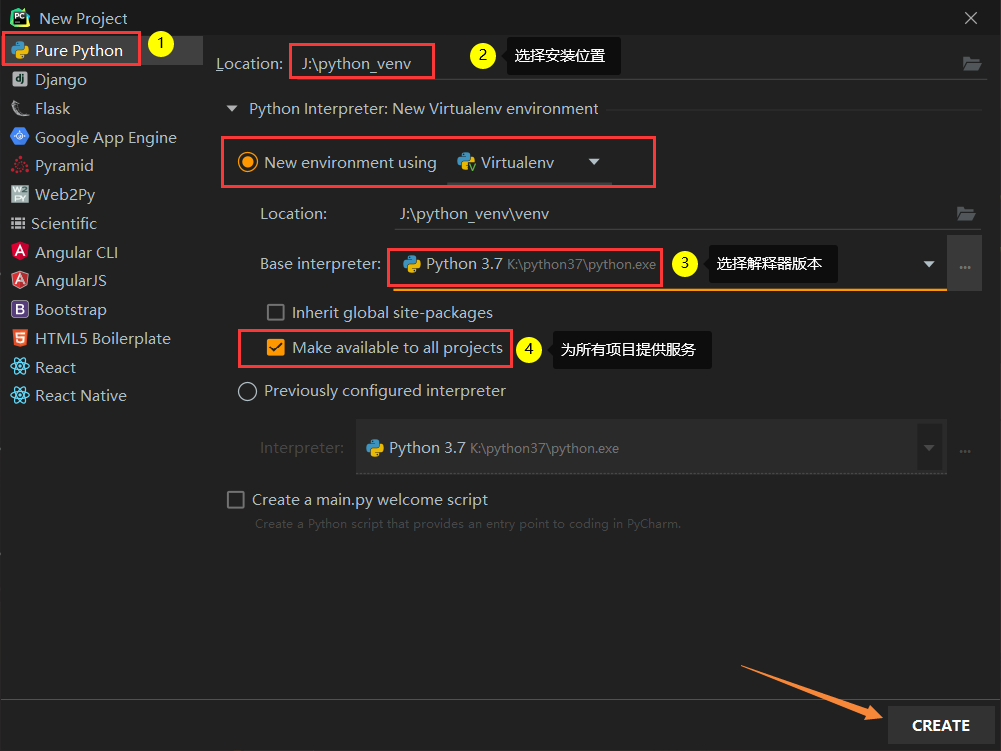Collapse the Python Interpreter section
1001x751 pixels.
point(232,109)
